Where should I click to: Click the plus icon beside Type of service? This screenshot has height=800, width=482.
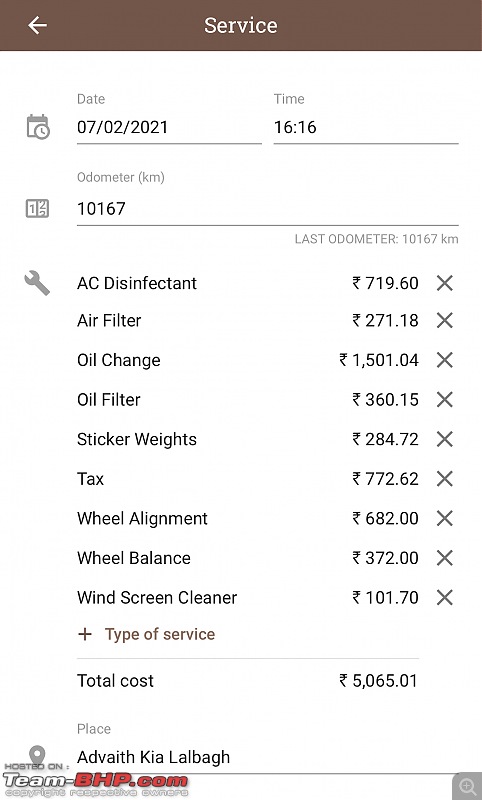(x=85, y=634)
